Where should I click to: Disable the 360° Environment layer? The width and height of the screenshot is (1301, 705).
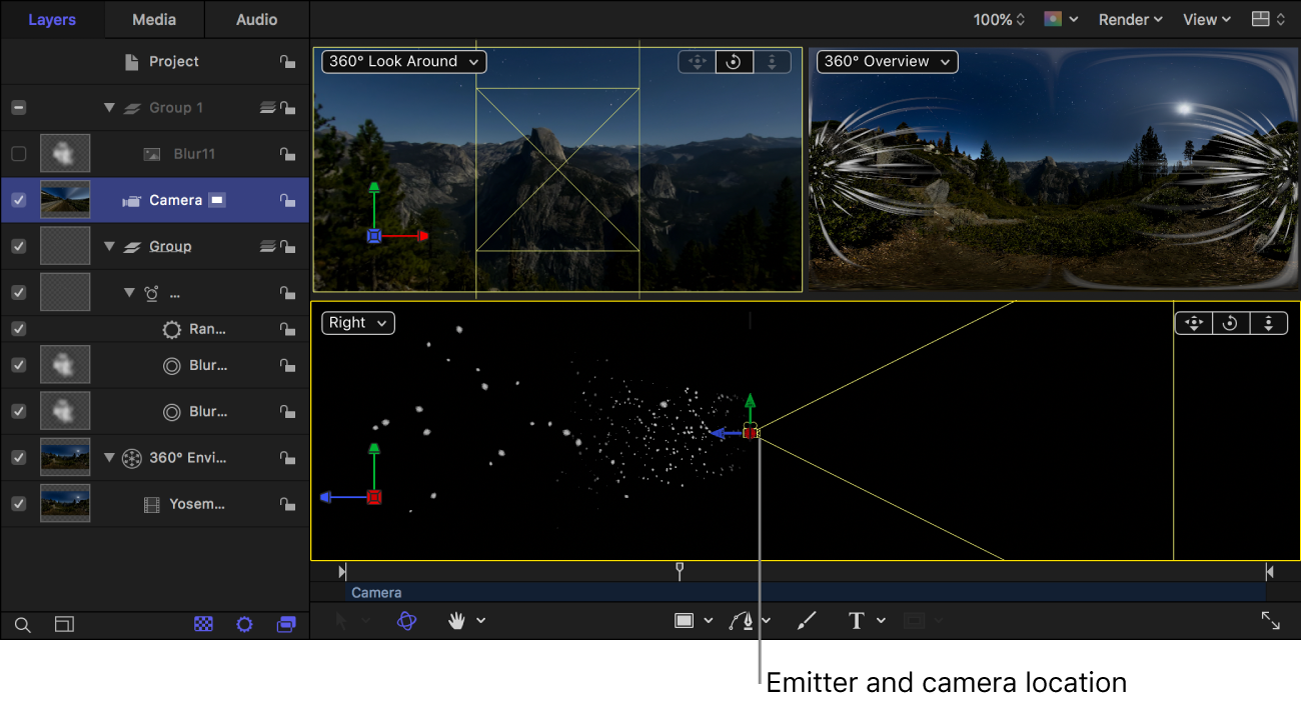click(x=18, y=457)
